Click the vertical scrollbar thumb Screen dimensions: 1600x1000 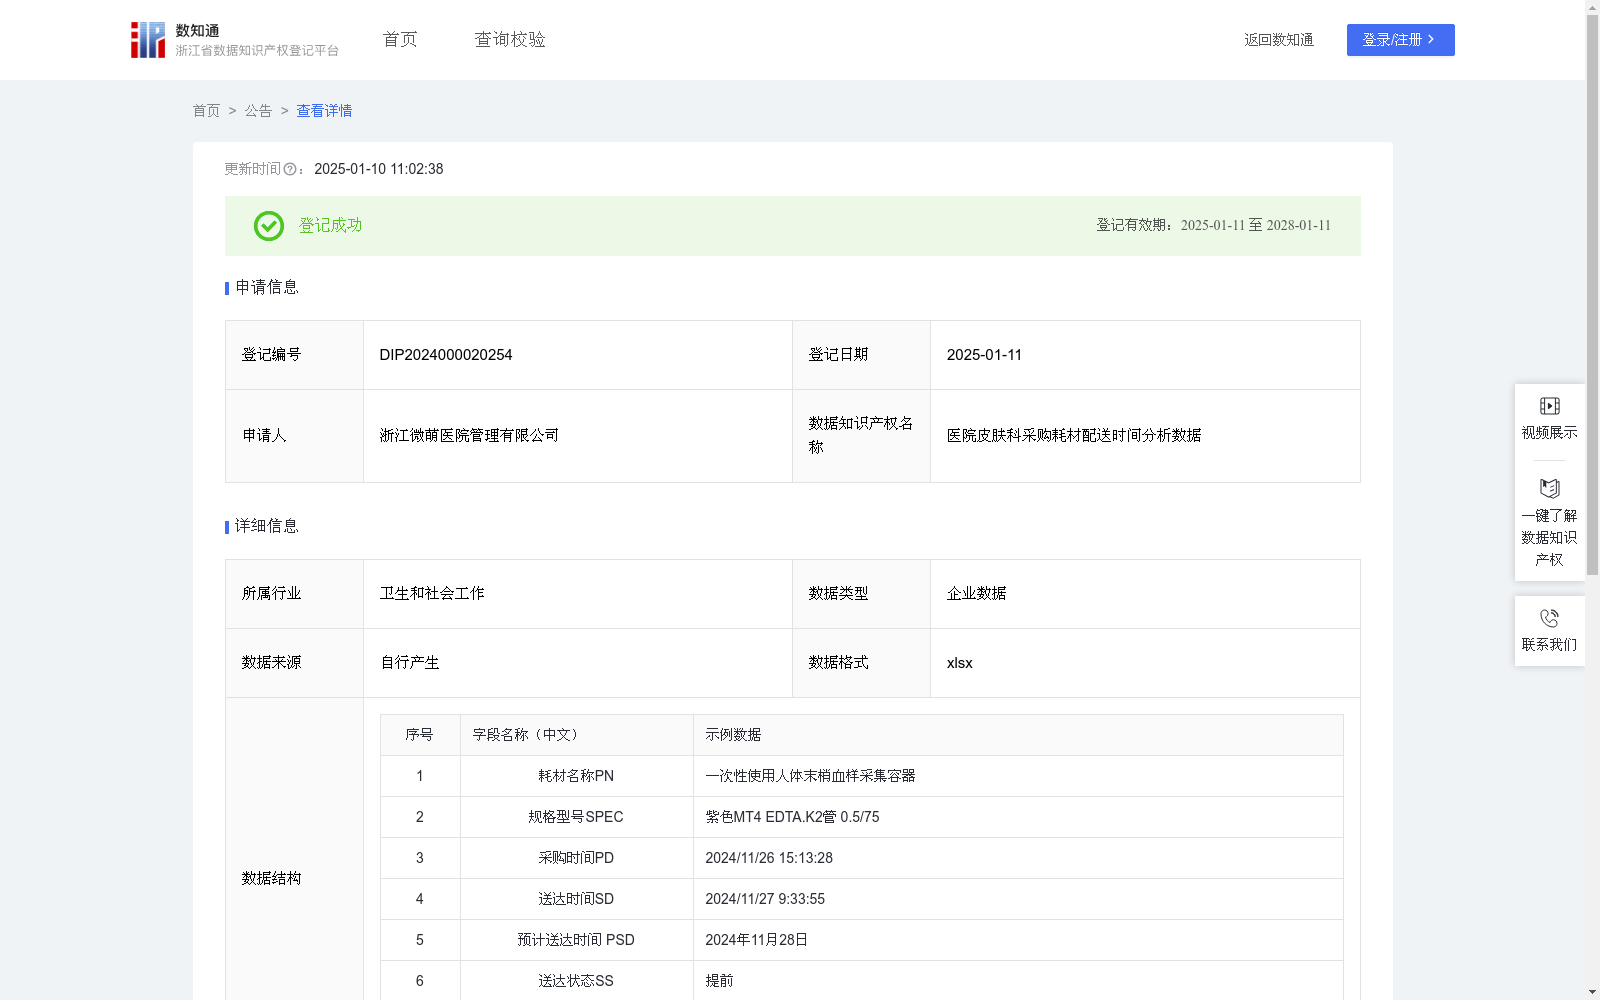(x=1592, y=295)
